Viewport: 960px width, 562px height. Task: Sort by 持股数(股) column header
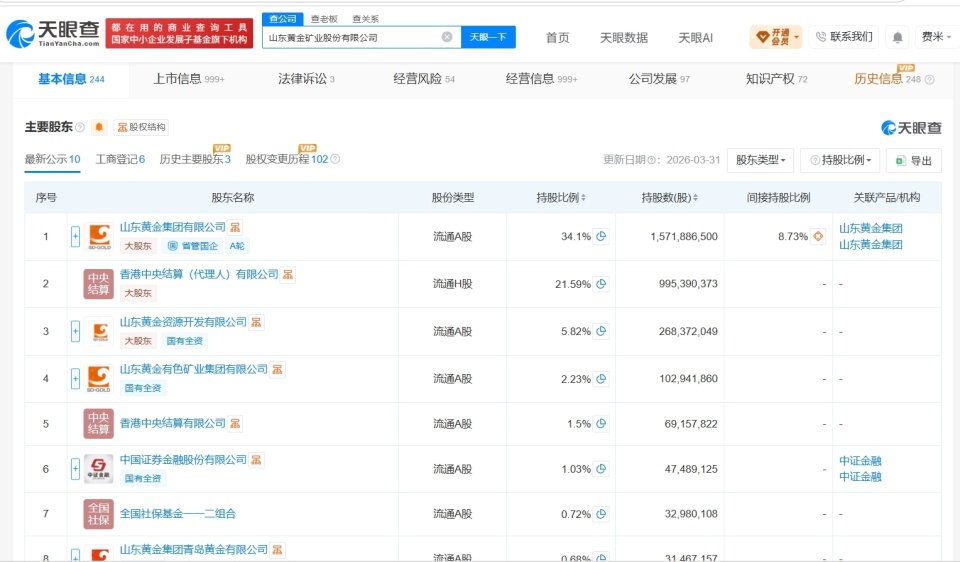pos(669,197)
